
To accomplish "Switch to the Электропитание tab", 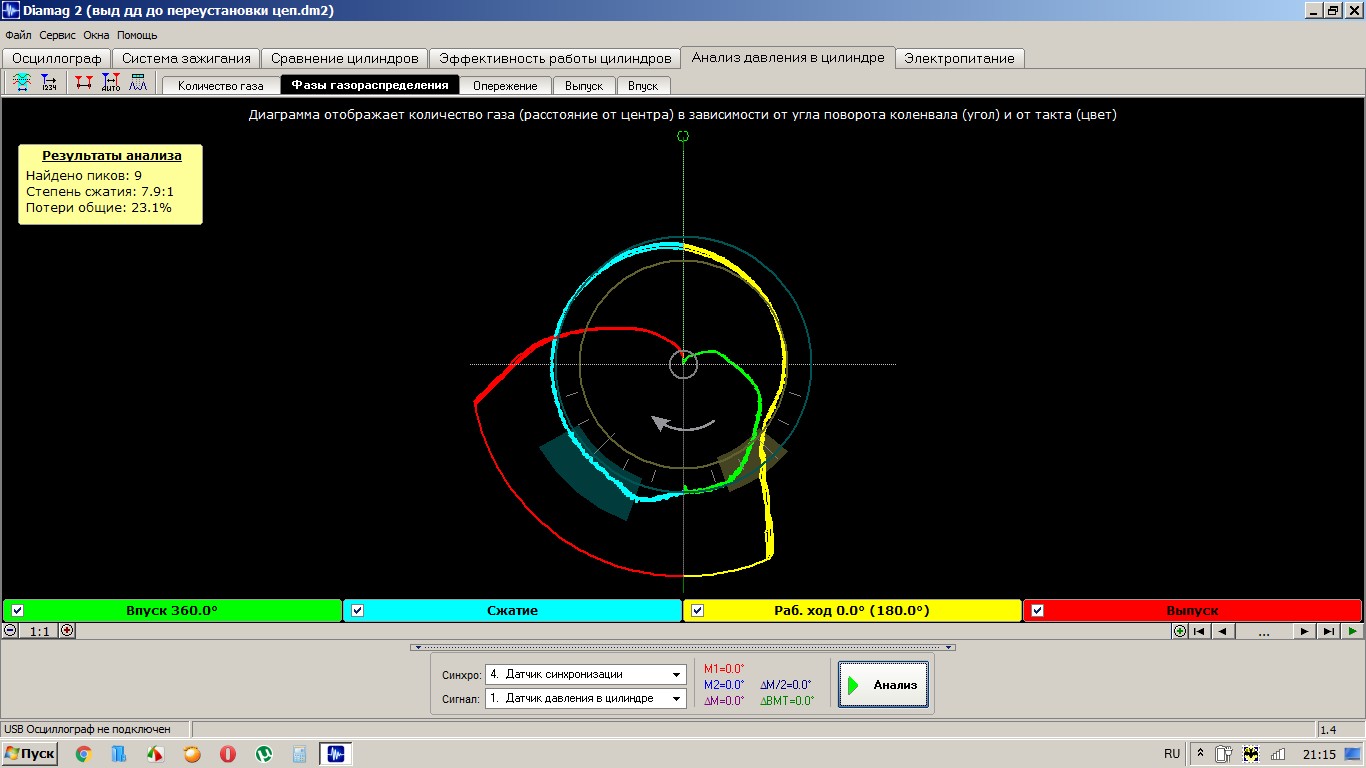I will 959,58.
